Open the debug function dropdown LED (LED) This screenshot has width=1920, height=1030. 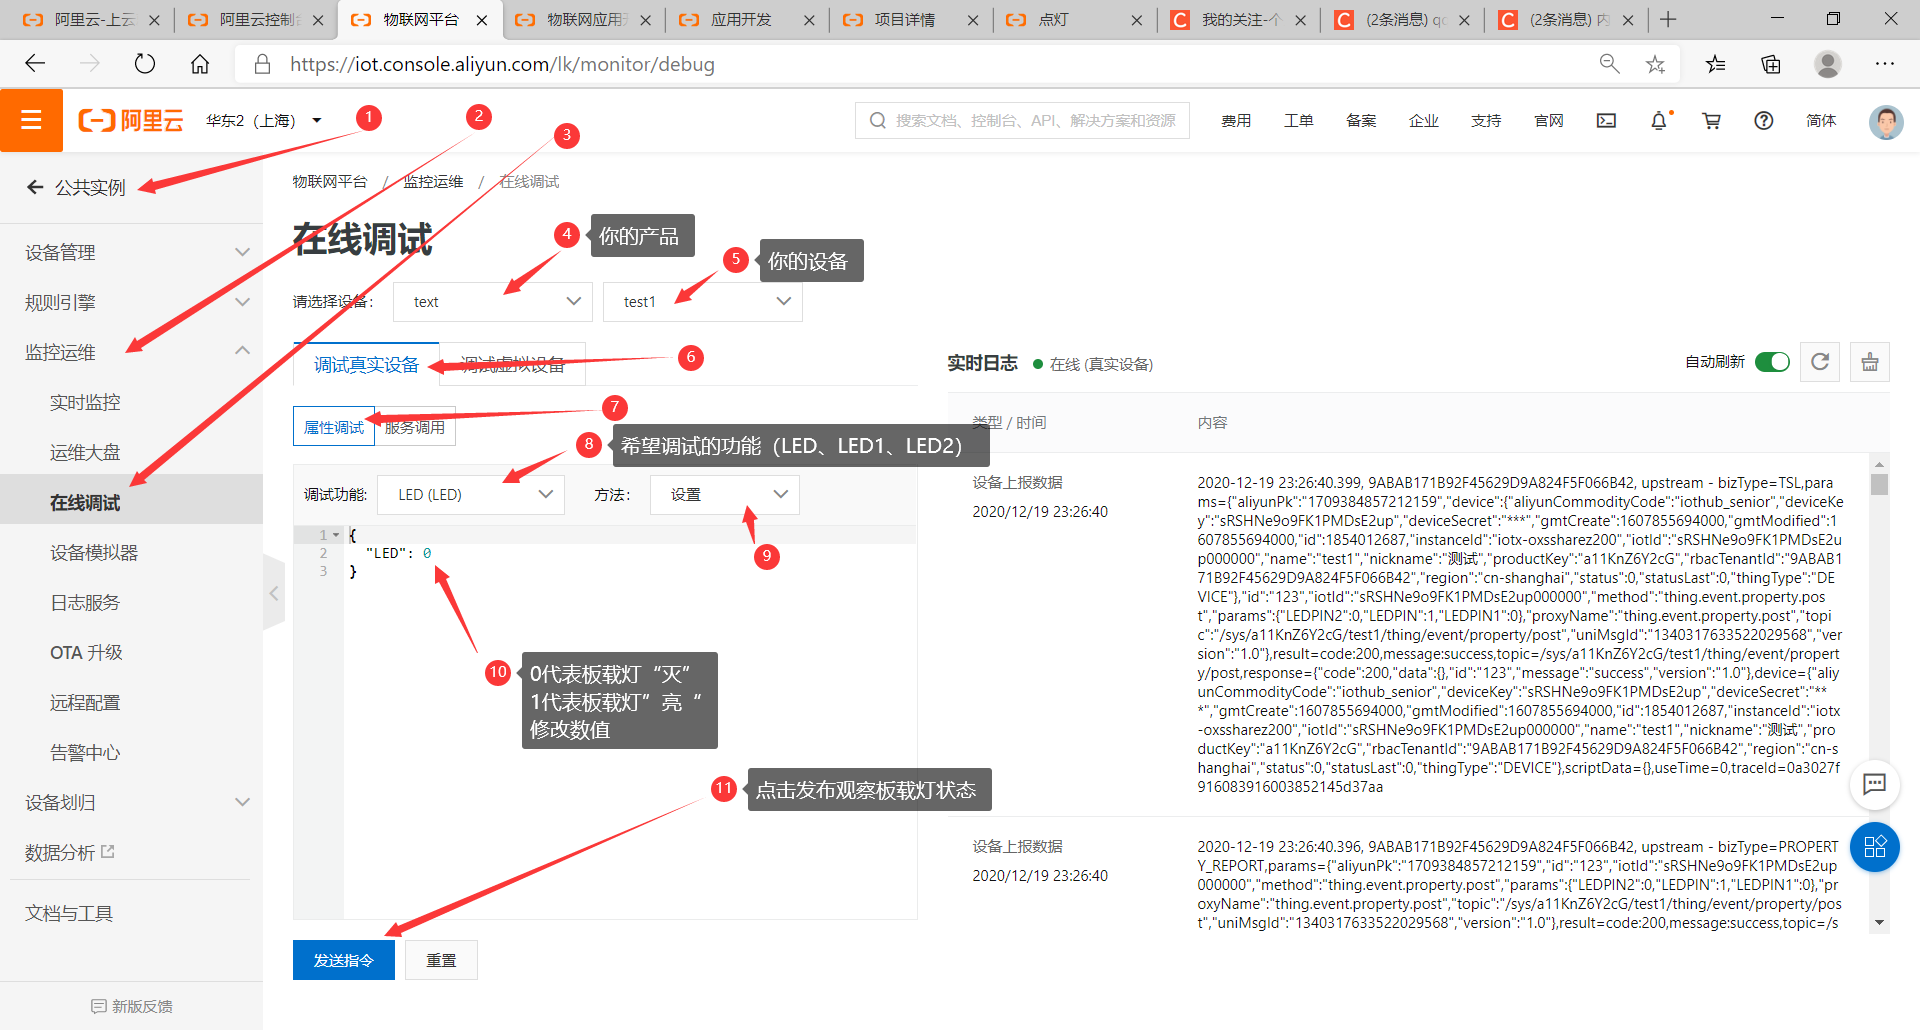coord(471,494)
